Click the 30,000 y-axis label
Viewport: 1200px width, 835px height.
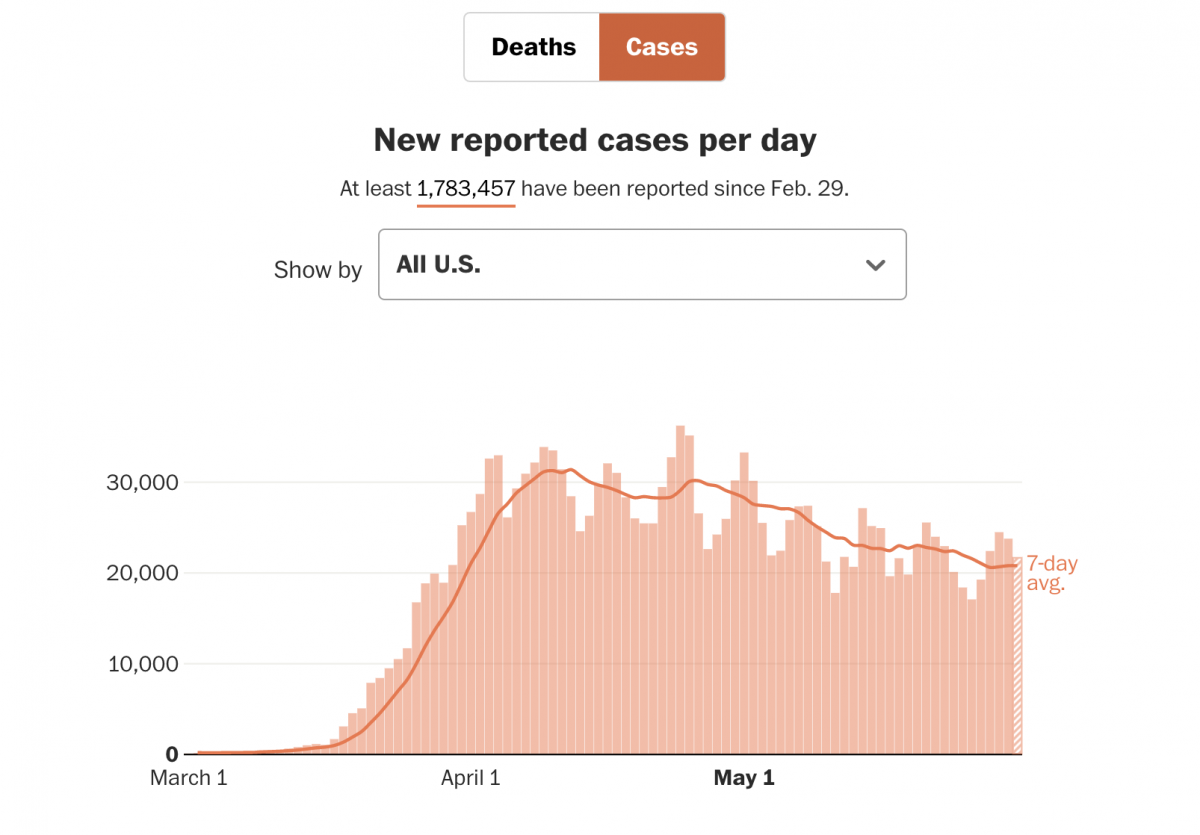tap(143, 483)
